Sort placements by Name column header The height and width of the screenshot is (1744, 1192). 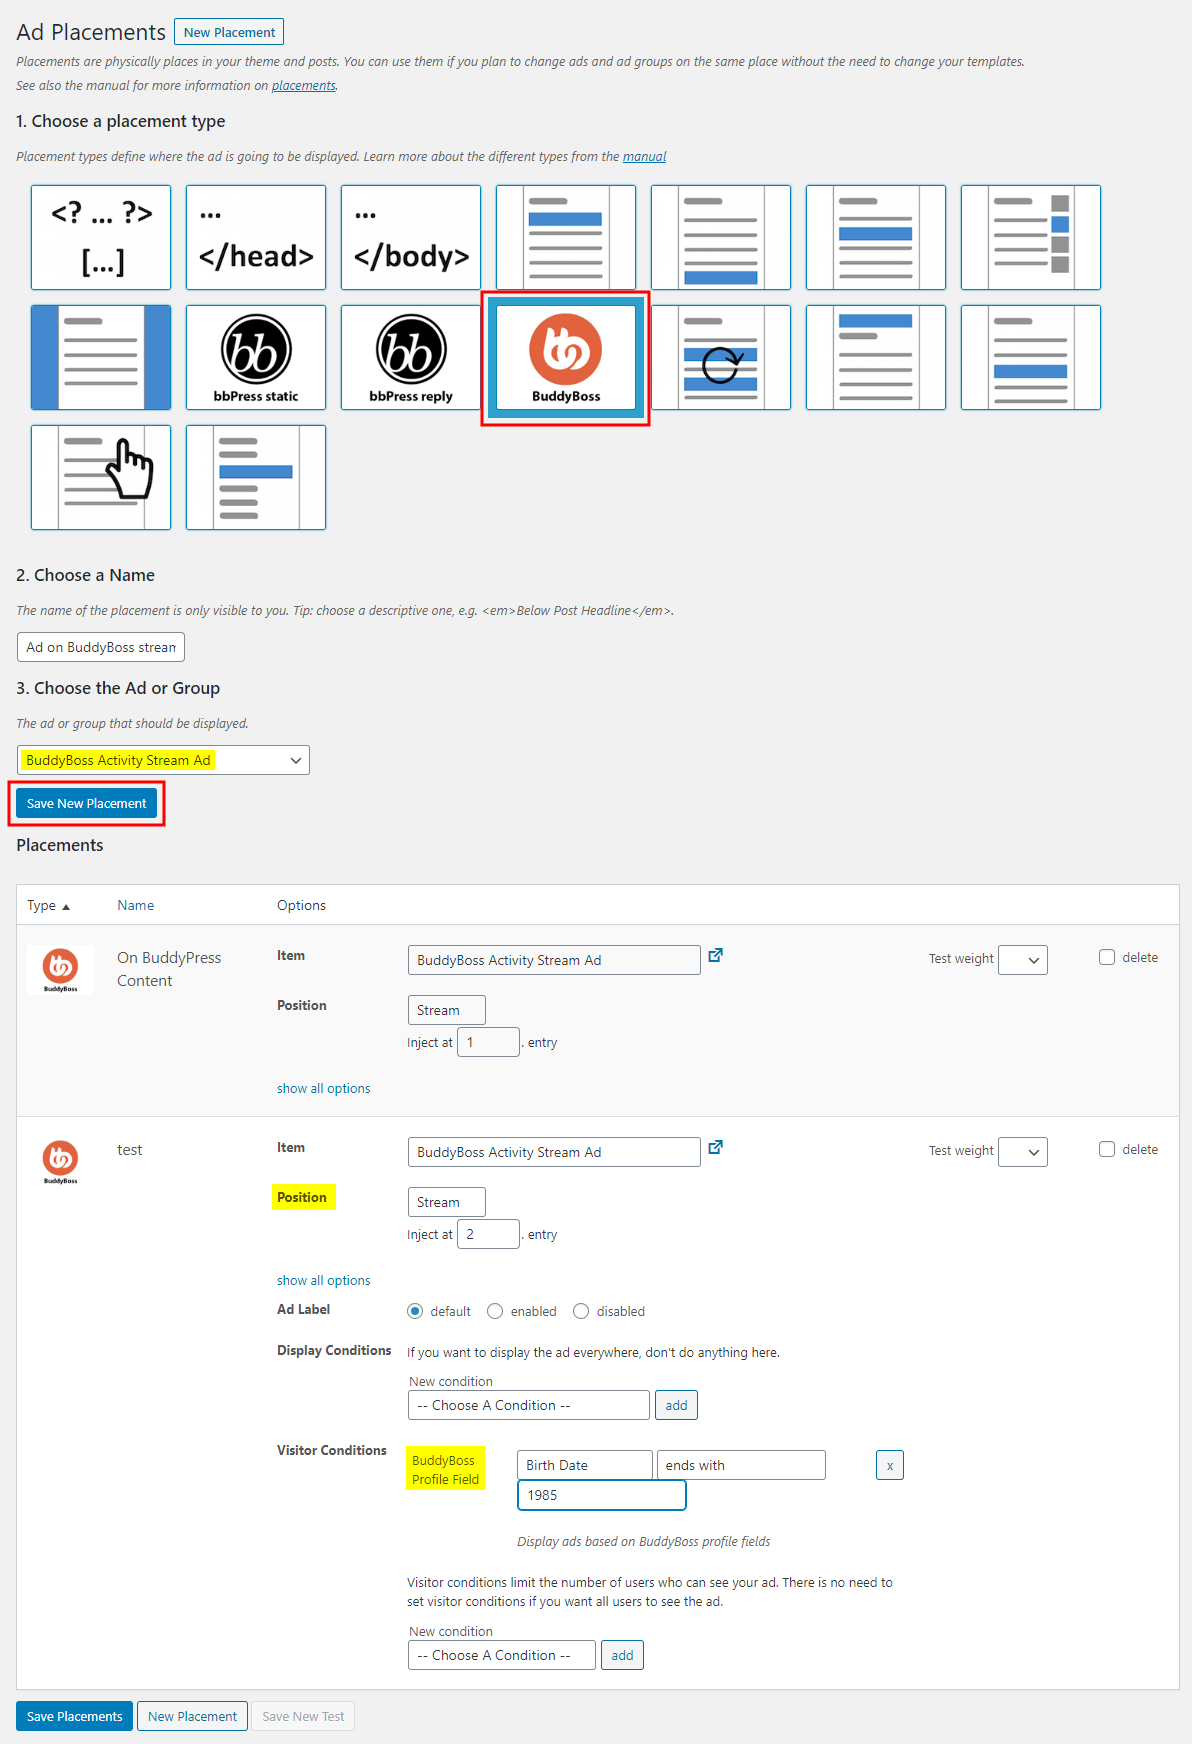point(135,905)
